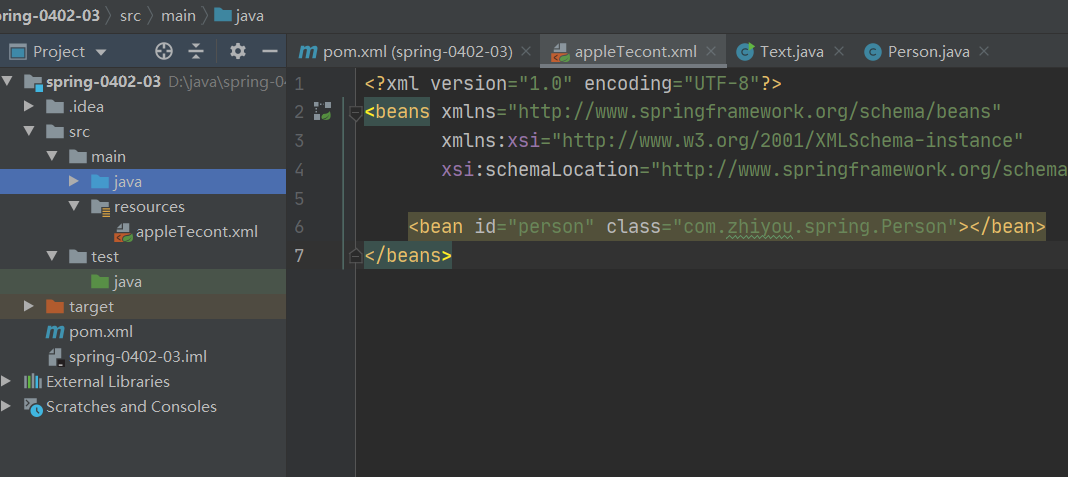The width and height of the screenshot is (1068, 477).
Task: Expand the target folder
Action: coord(29,307)
